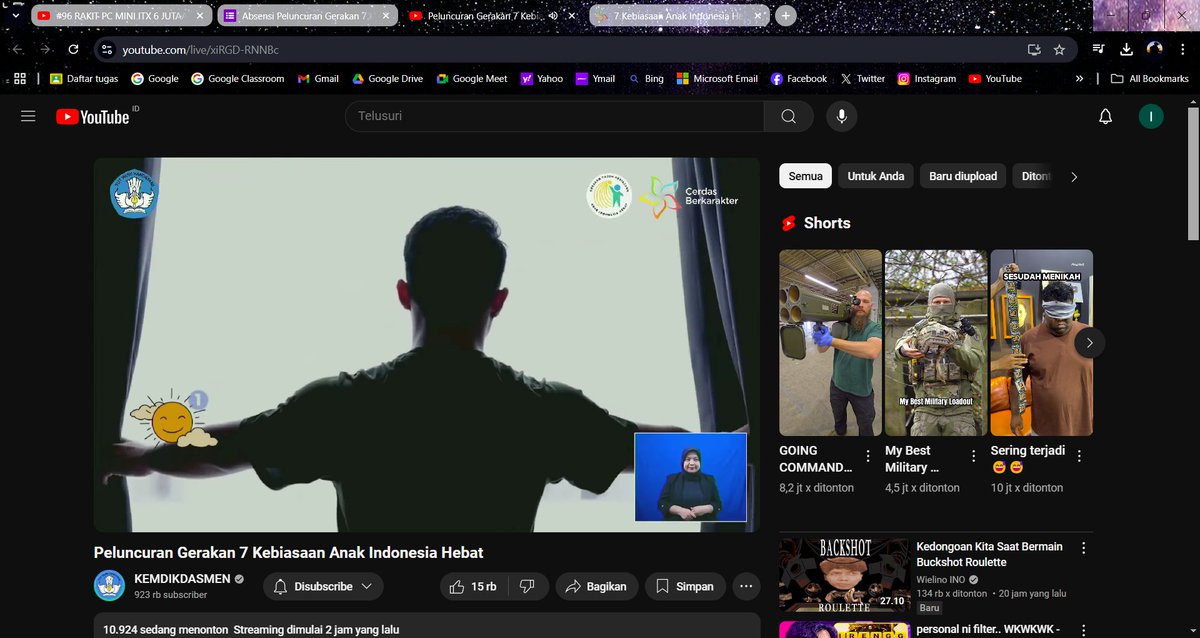View site information icon in address bar
The width and height of the screenshot is (1200, 638).
108,49
